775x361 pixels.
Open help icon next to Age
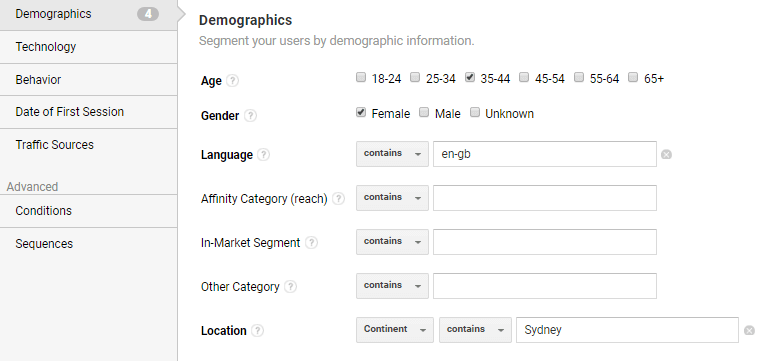point(232,81)
